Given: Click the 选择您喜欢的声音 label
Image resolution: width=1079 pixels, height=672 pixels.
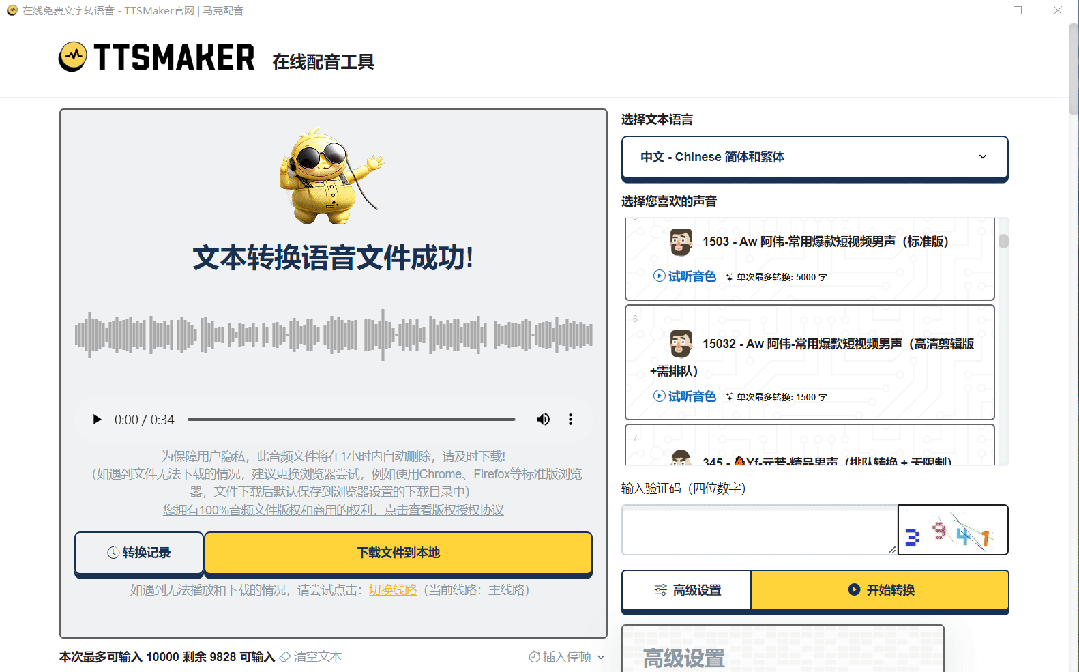Looking at the screenshot, I should [669, 202].
